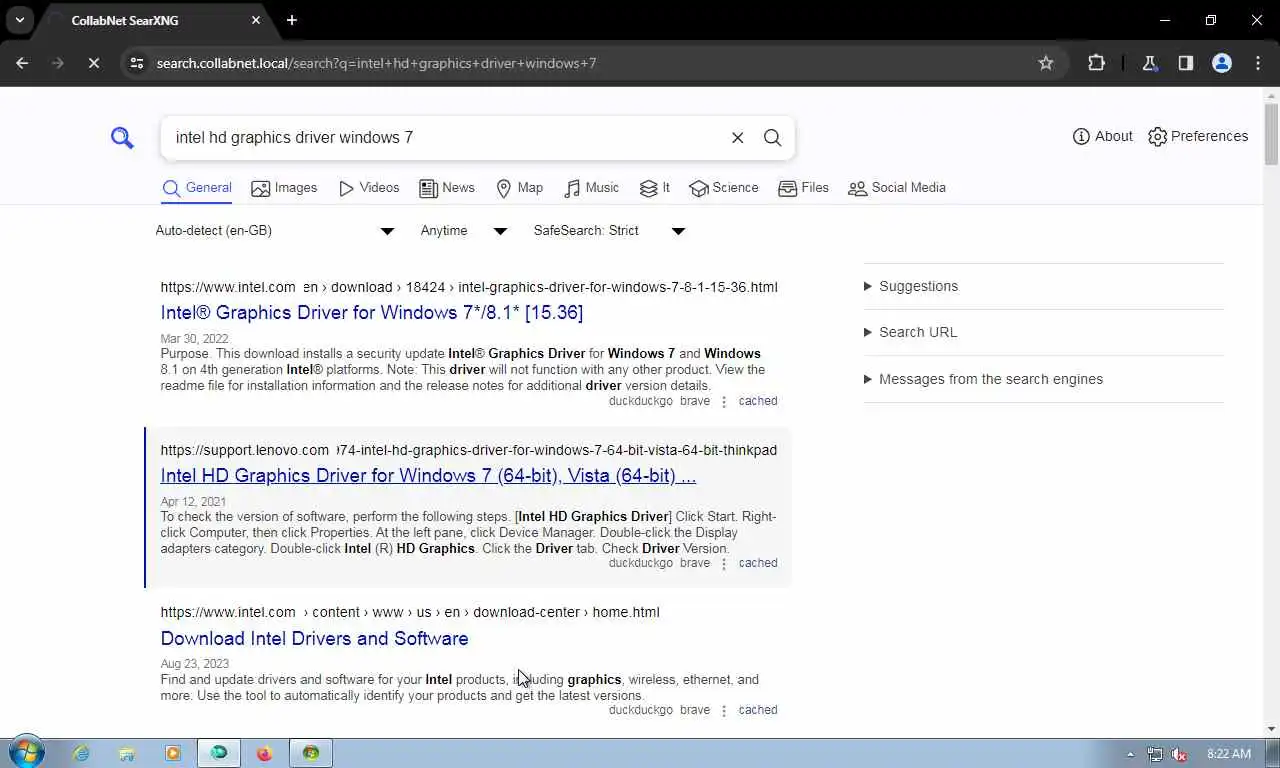Open the network tray icon
1280x768 pixels.
pyautogui.click(x=1155, y=754)
